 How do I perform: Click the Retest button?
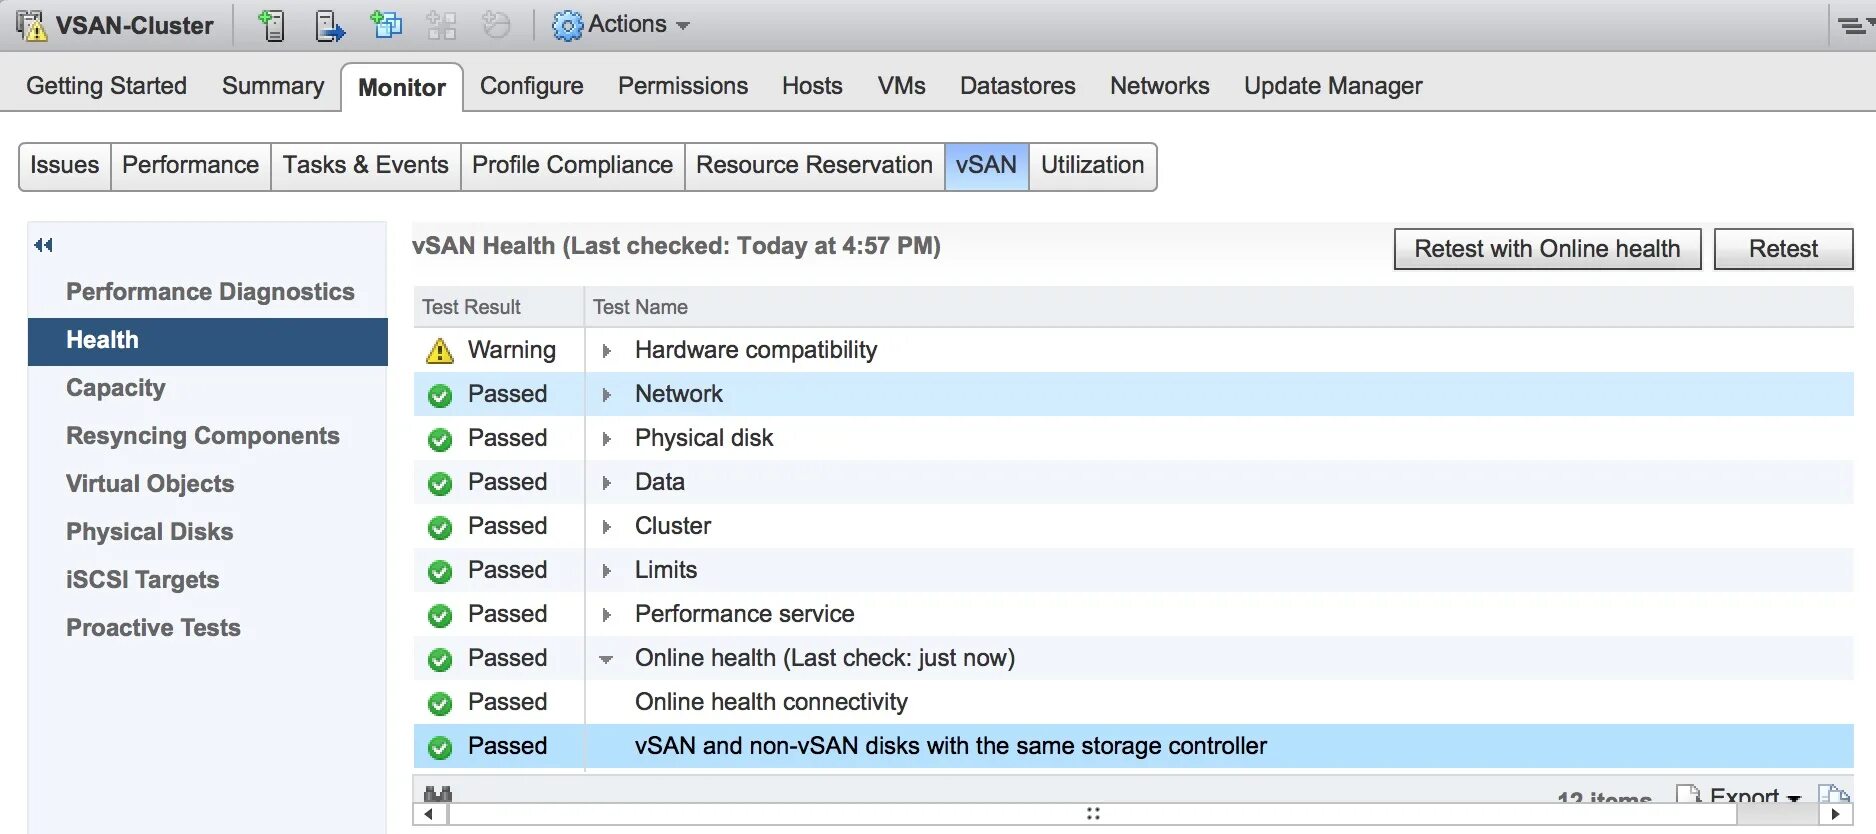pos(1784,249)
